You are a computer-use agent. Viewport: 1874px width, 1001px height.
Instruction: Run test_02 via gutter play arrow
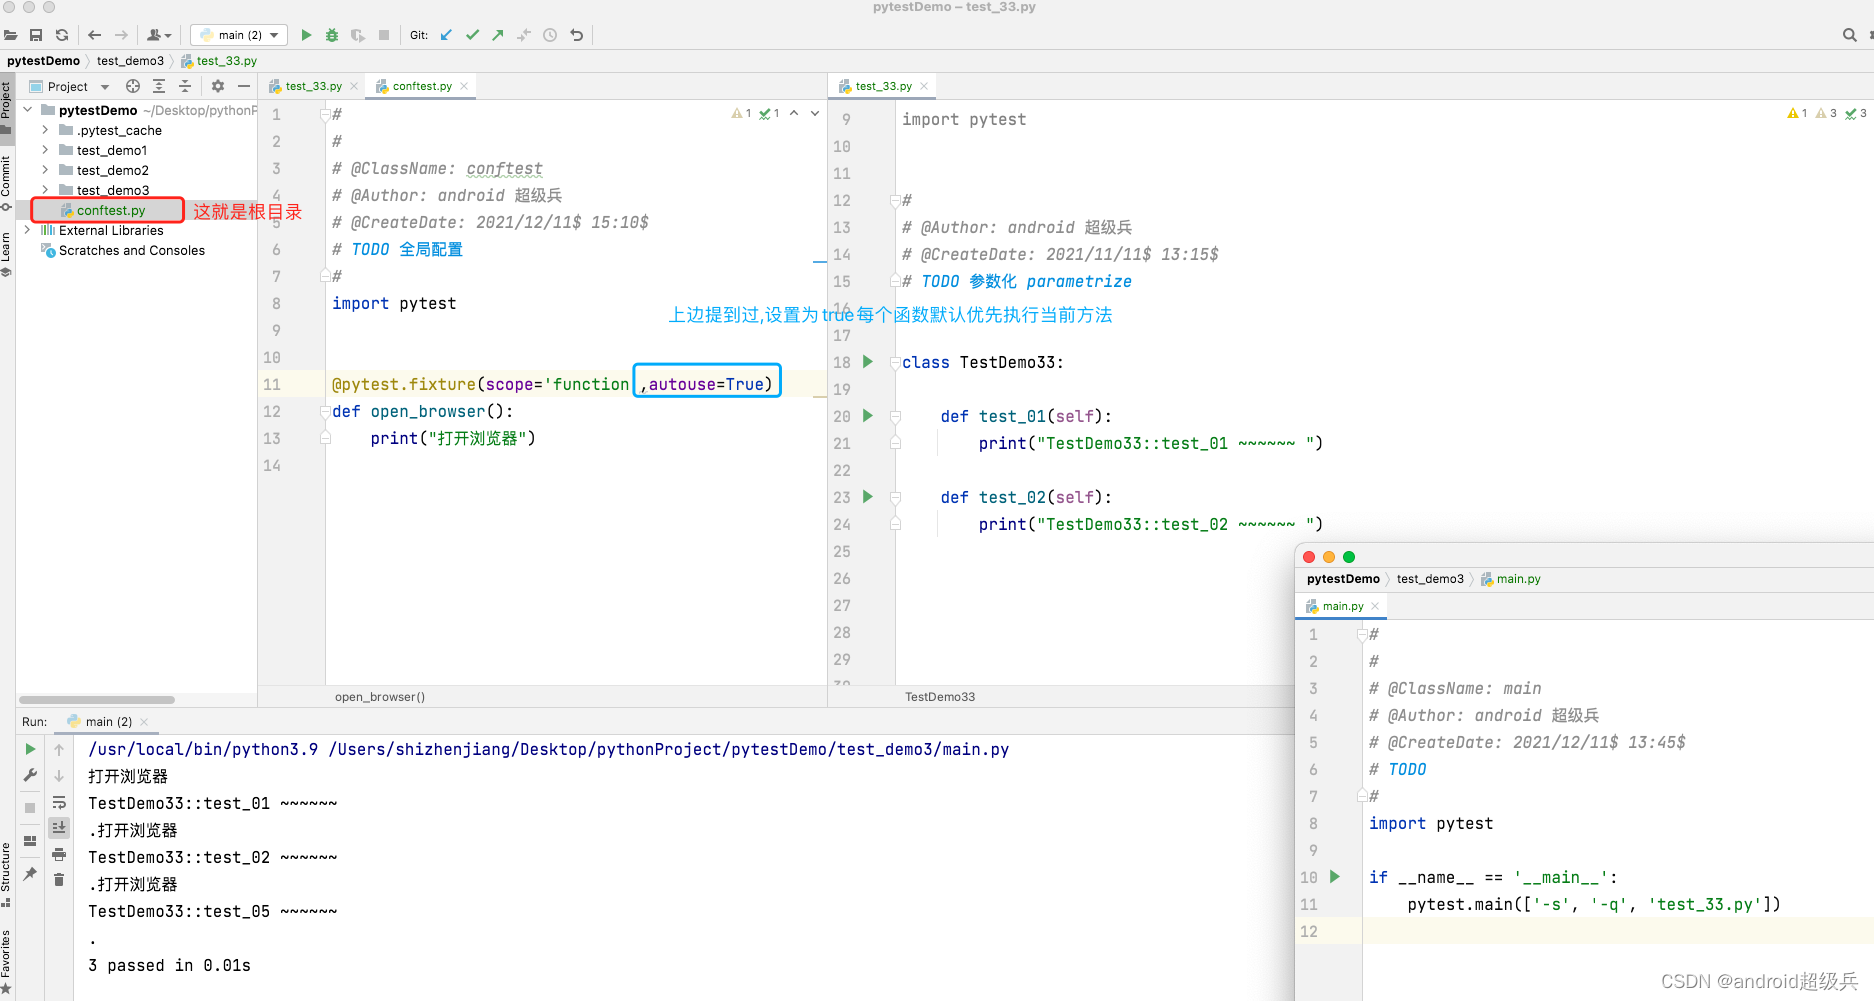point(868,497)
